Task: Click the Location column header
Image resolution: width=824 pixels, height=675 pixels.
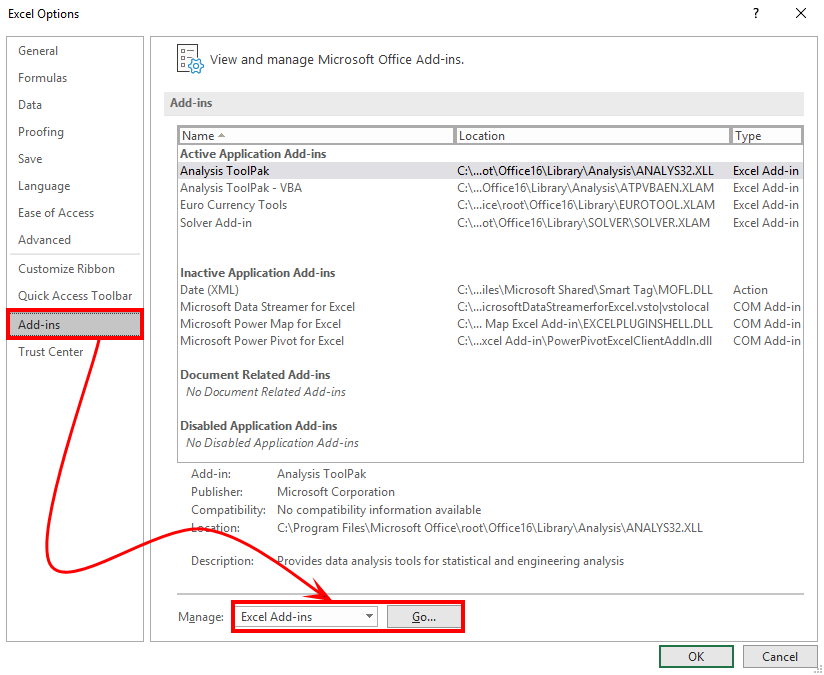Action: pos(592,136)
